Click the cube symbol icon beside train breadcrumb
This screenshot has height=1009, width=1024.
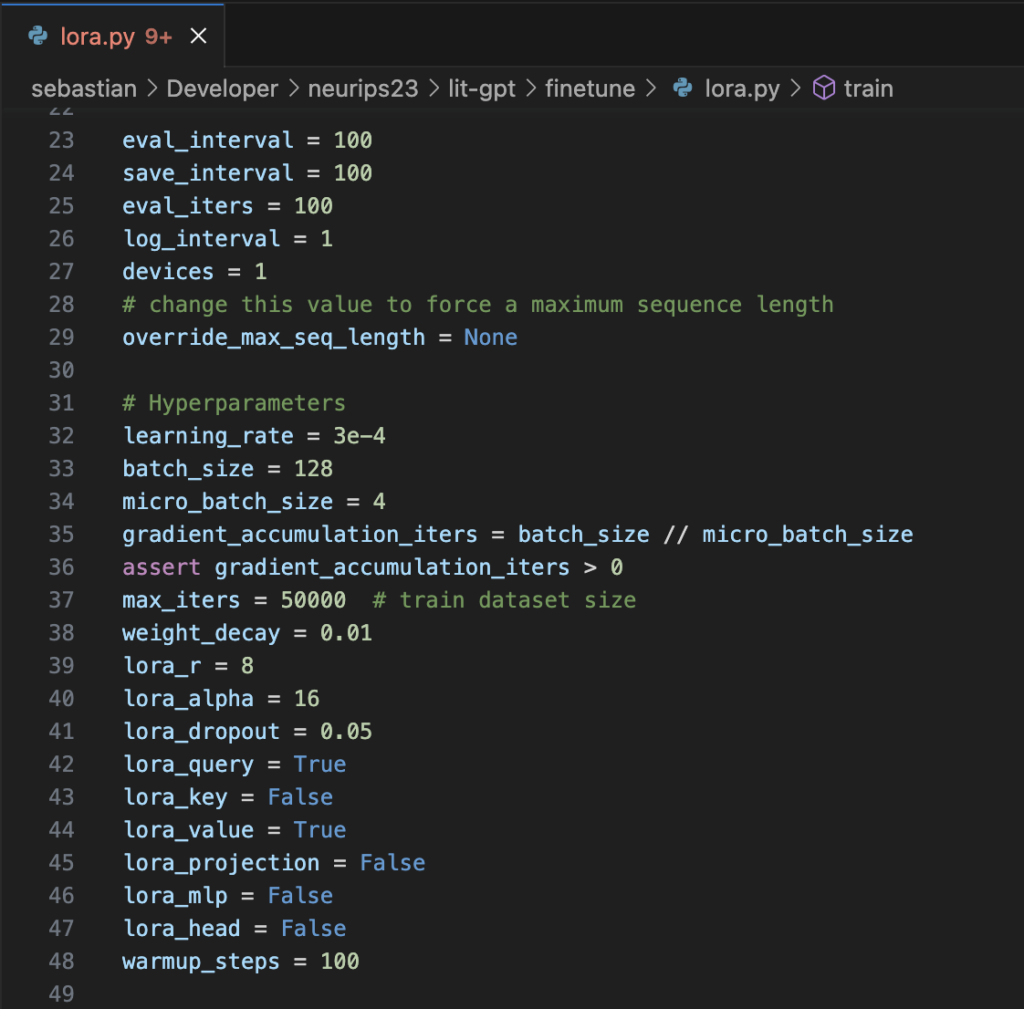823,88
